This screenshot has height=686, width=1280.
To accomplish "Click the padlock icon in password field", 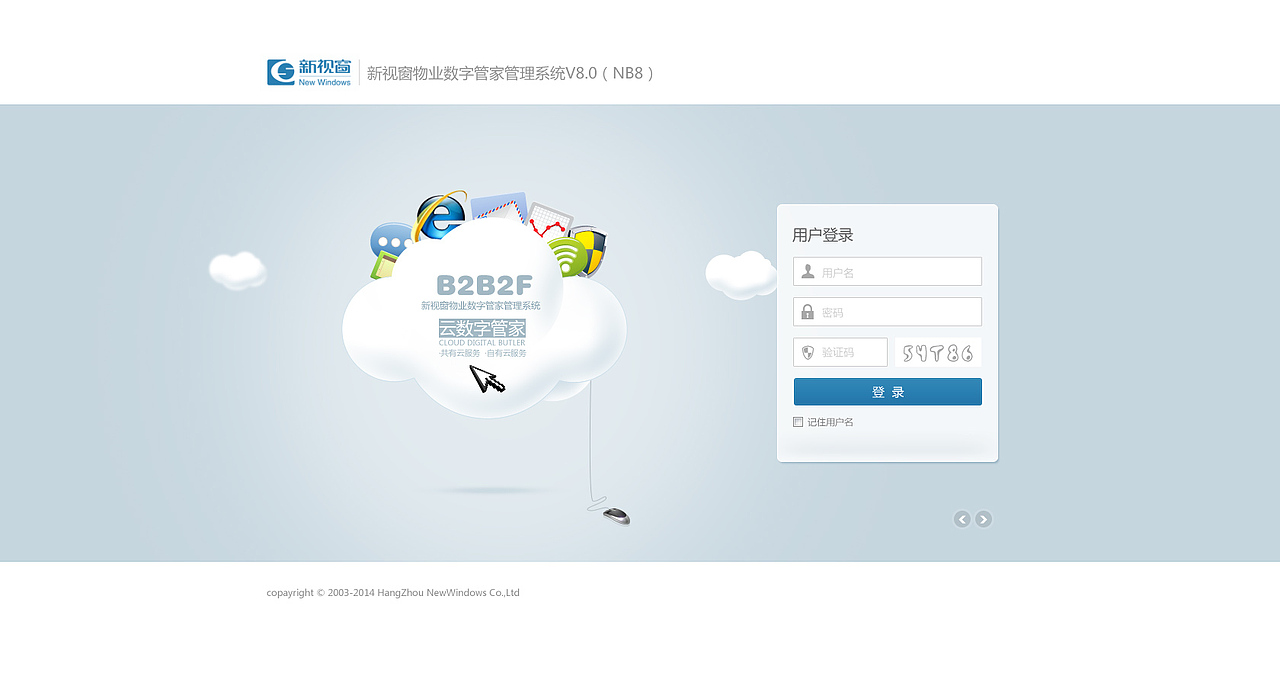I will pyautogui.click(x=808, y=312).
